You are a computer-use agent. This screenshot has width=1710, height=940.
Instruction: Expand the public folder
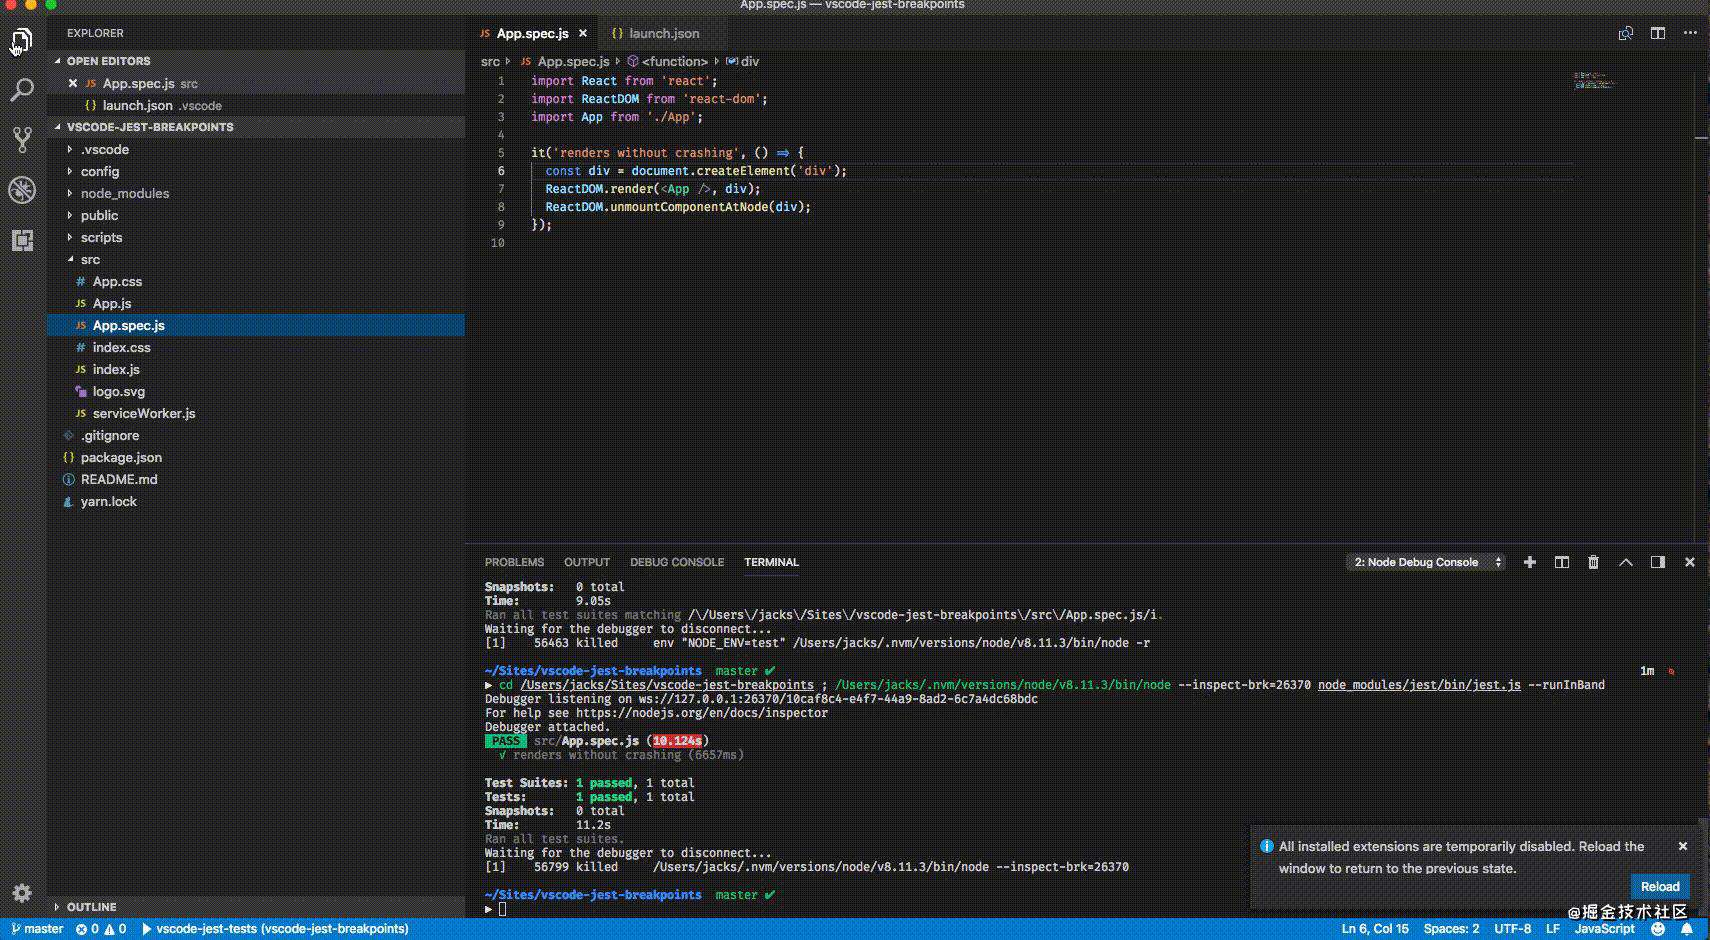point(256,215)
